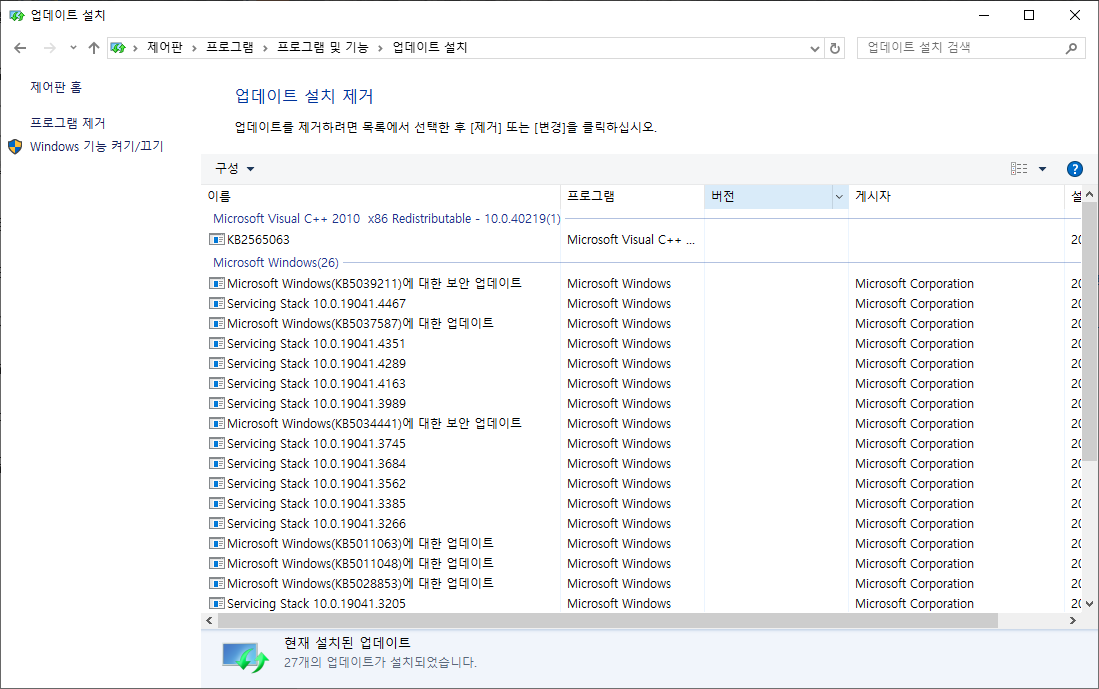Click the installed updates details pane icon
1099x689 pixels.
tap(245, 657)
